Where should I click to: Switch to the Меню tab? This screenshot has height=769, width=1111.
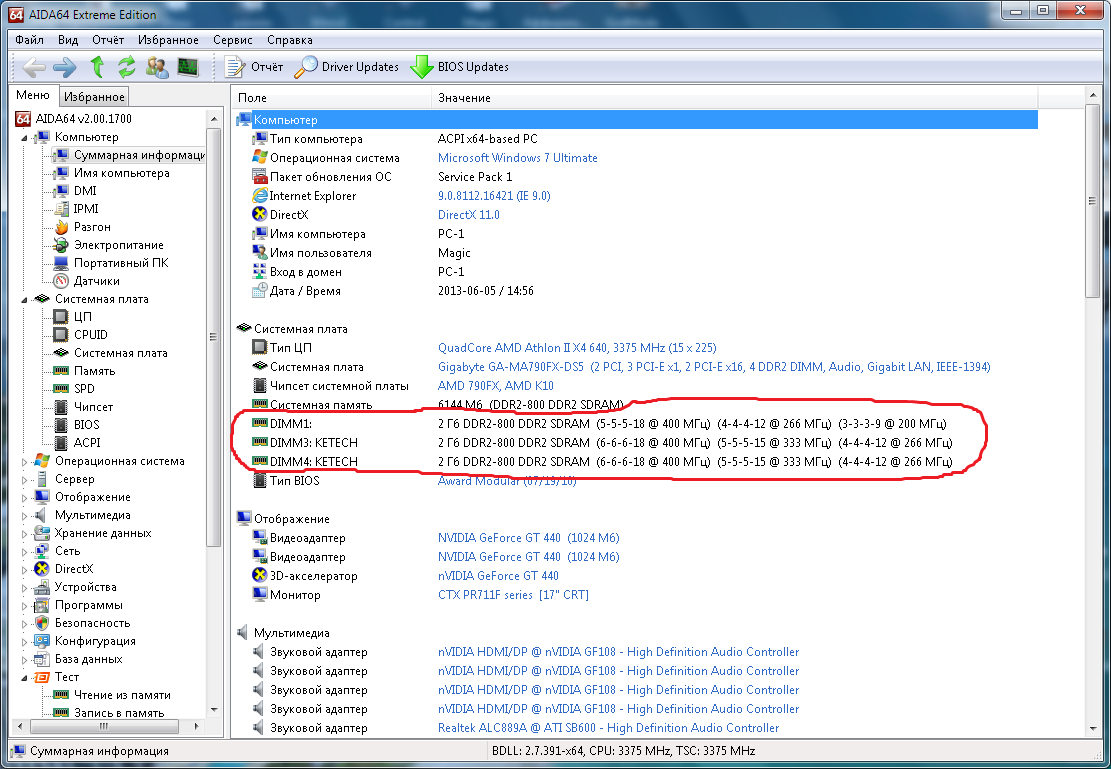[x=33, y=96]
